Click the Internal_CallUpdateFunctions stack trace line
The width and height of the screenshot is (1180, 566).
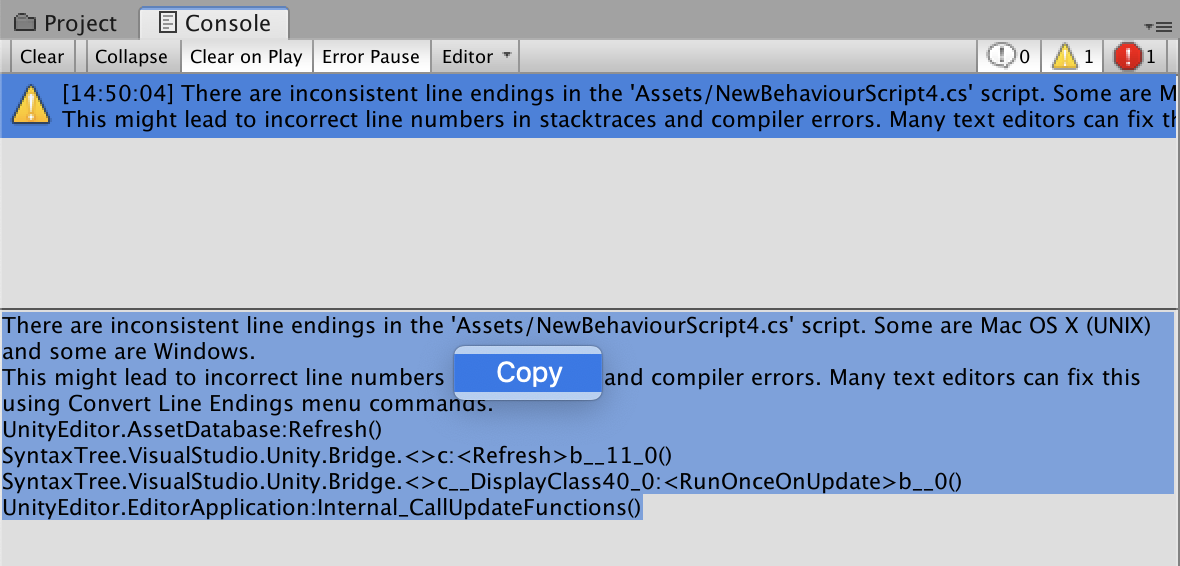pos(322,508)
